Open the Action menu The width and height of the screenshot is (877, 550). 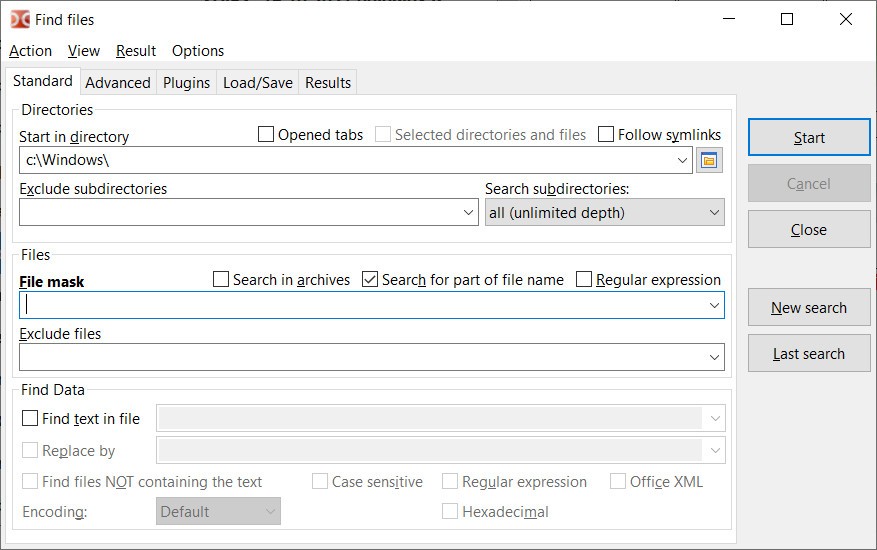click(x=30, y=51)
